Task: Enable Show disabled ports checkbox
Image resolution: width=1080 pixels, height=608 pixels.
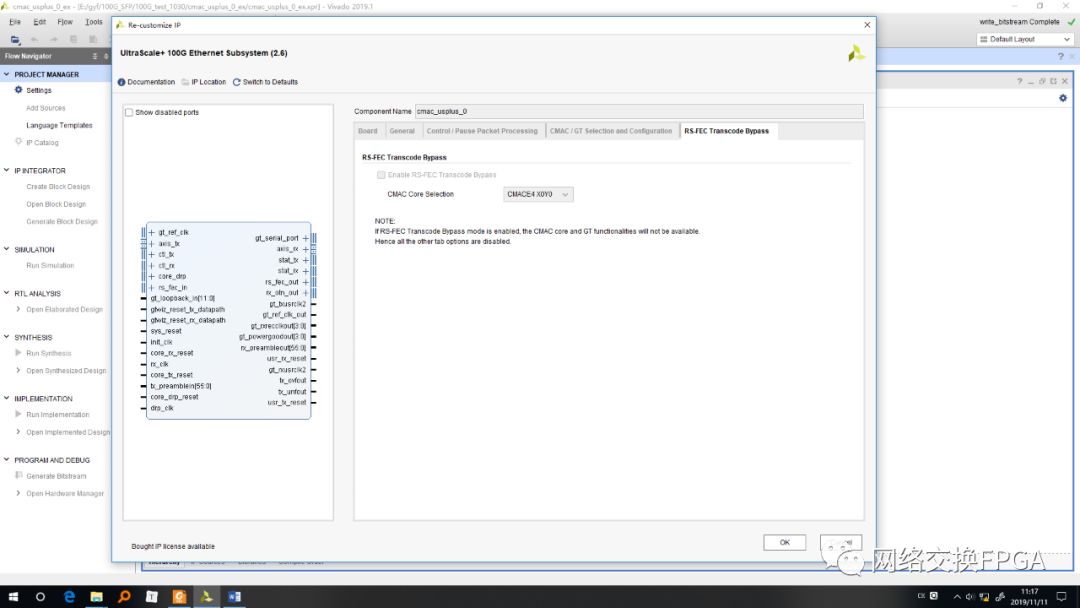Action: pyautogui.click(x=129, y=112)
